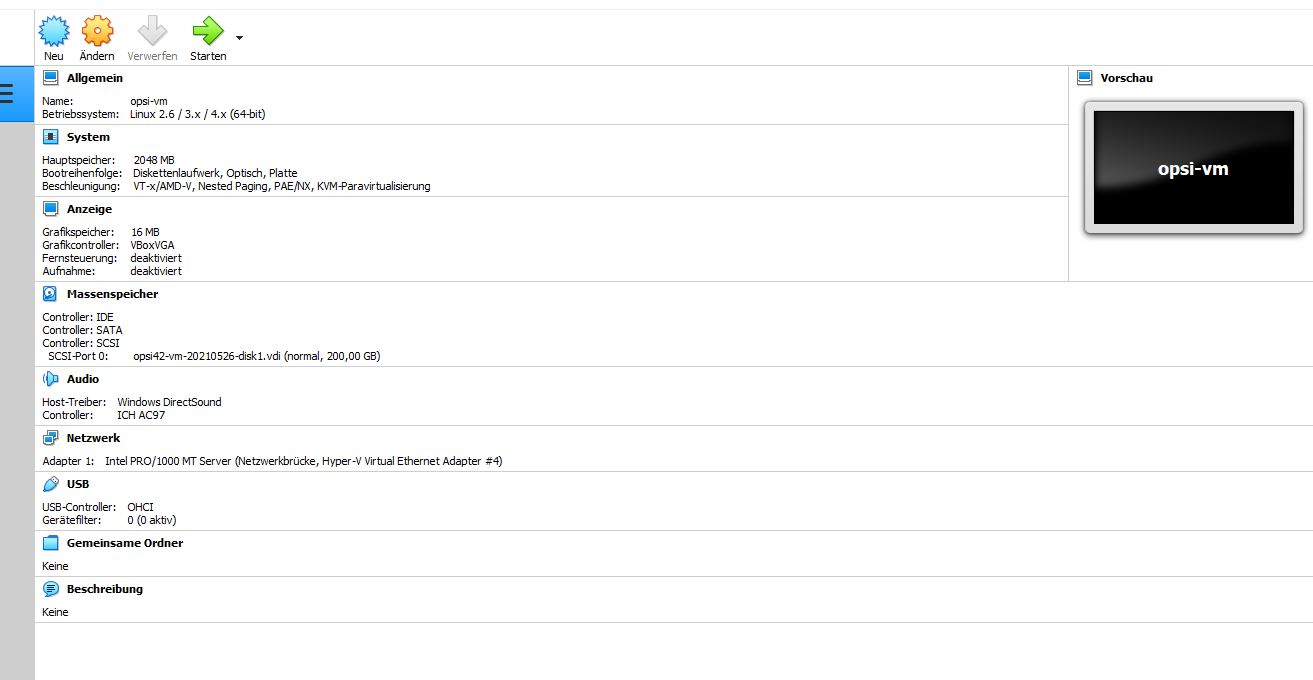
Task: Click the Audio speaker icon
Action: pos(51,379)
